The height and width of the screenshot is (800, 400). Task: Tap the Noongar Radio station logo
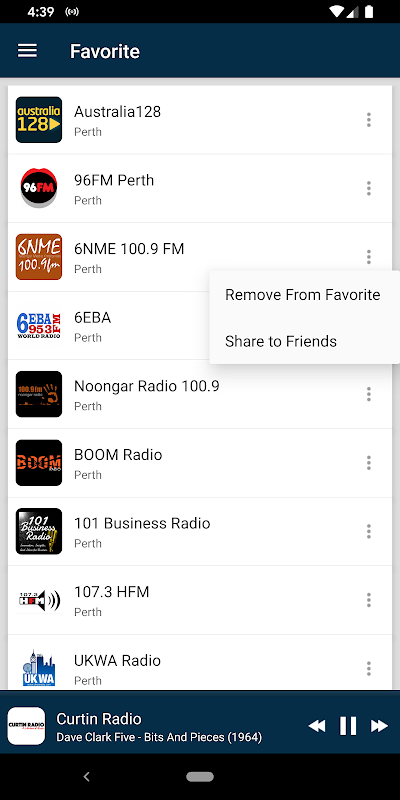(x=39, y=394)
